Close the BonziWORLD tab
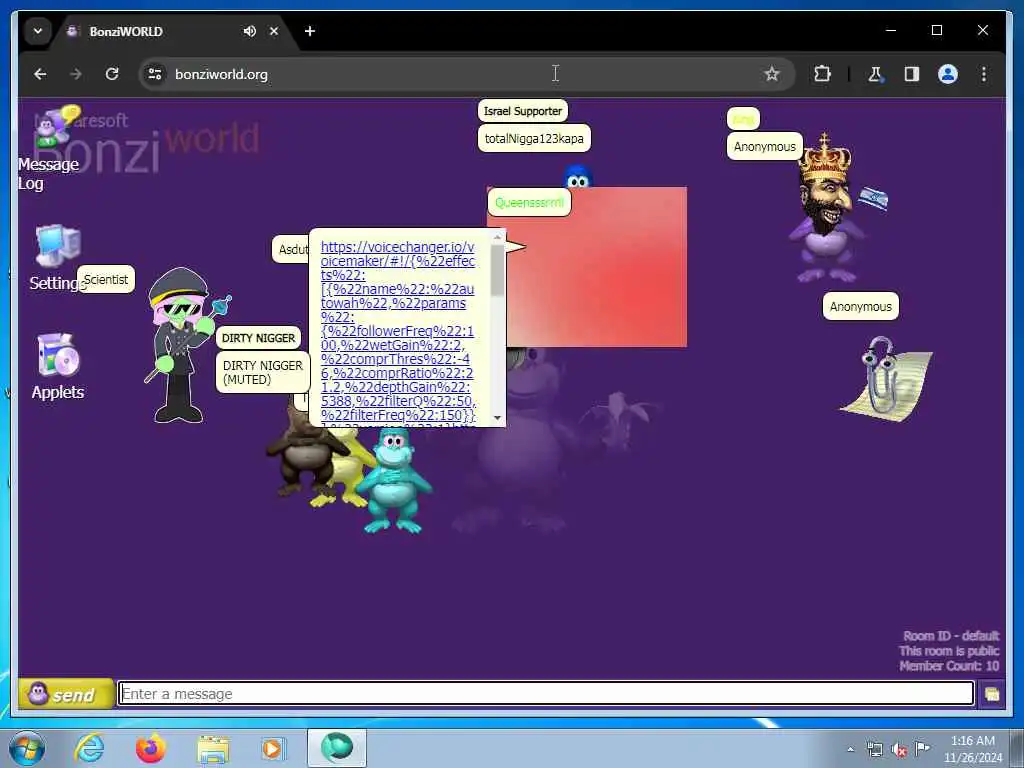This screenshot has height=768, width=1024. tap(274, 31)
